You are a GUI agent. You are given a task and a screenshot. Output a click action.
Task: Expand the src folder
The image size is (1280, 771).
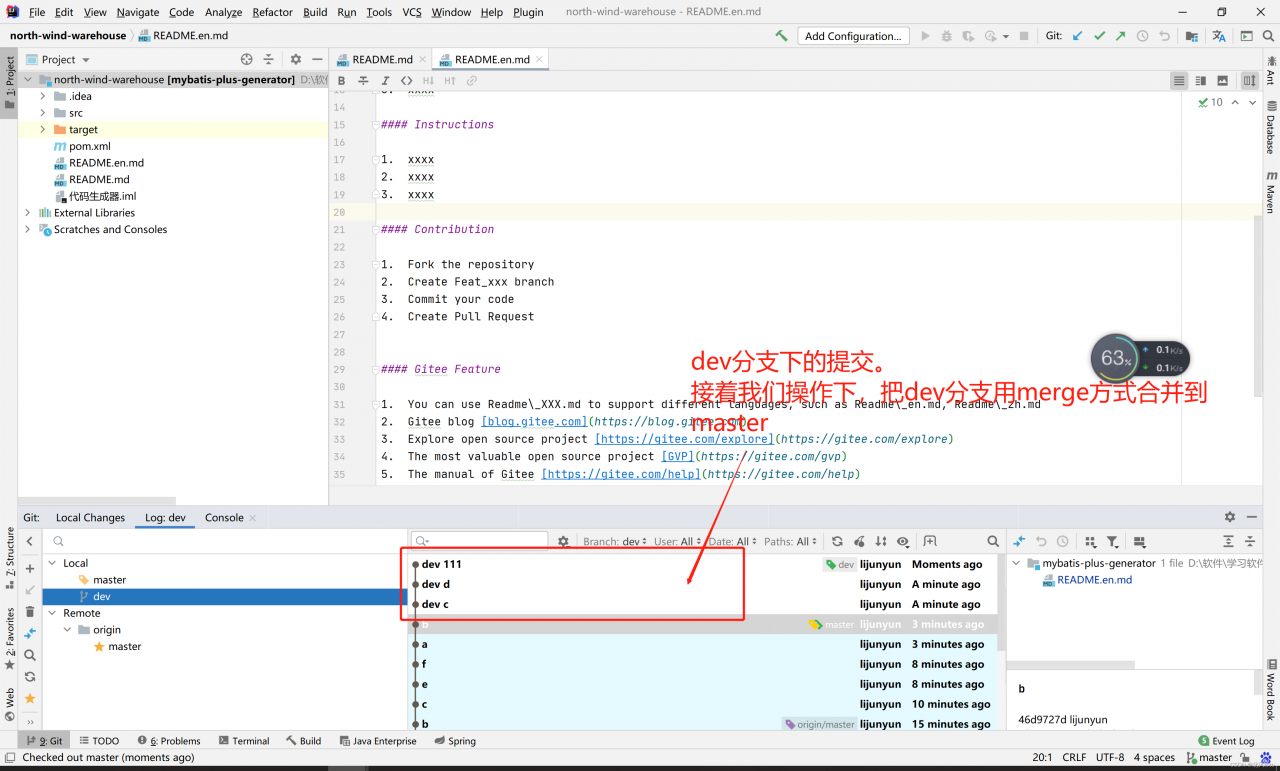click(43, 113)
